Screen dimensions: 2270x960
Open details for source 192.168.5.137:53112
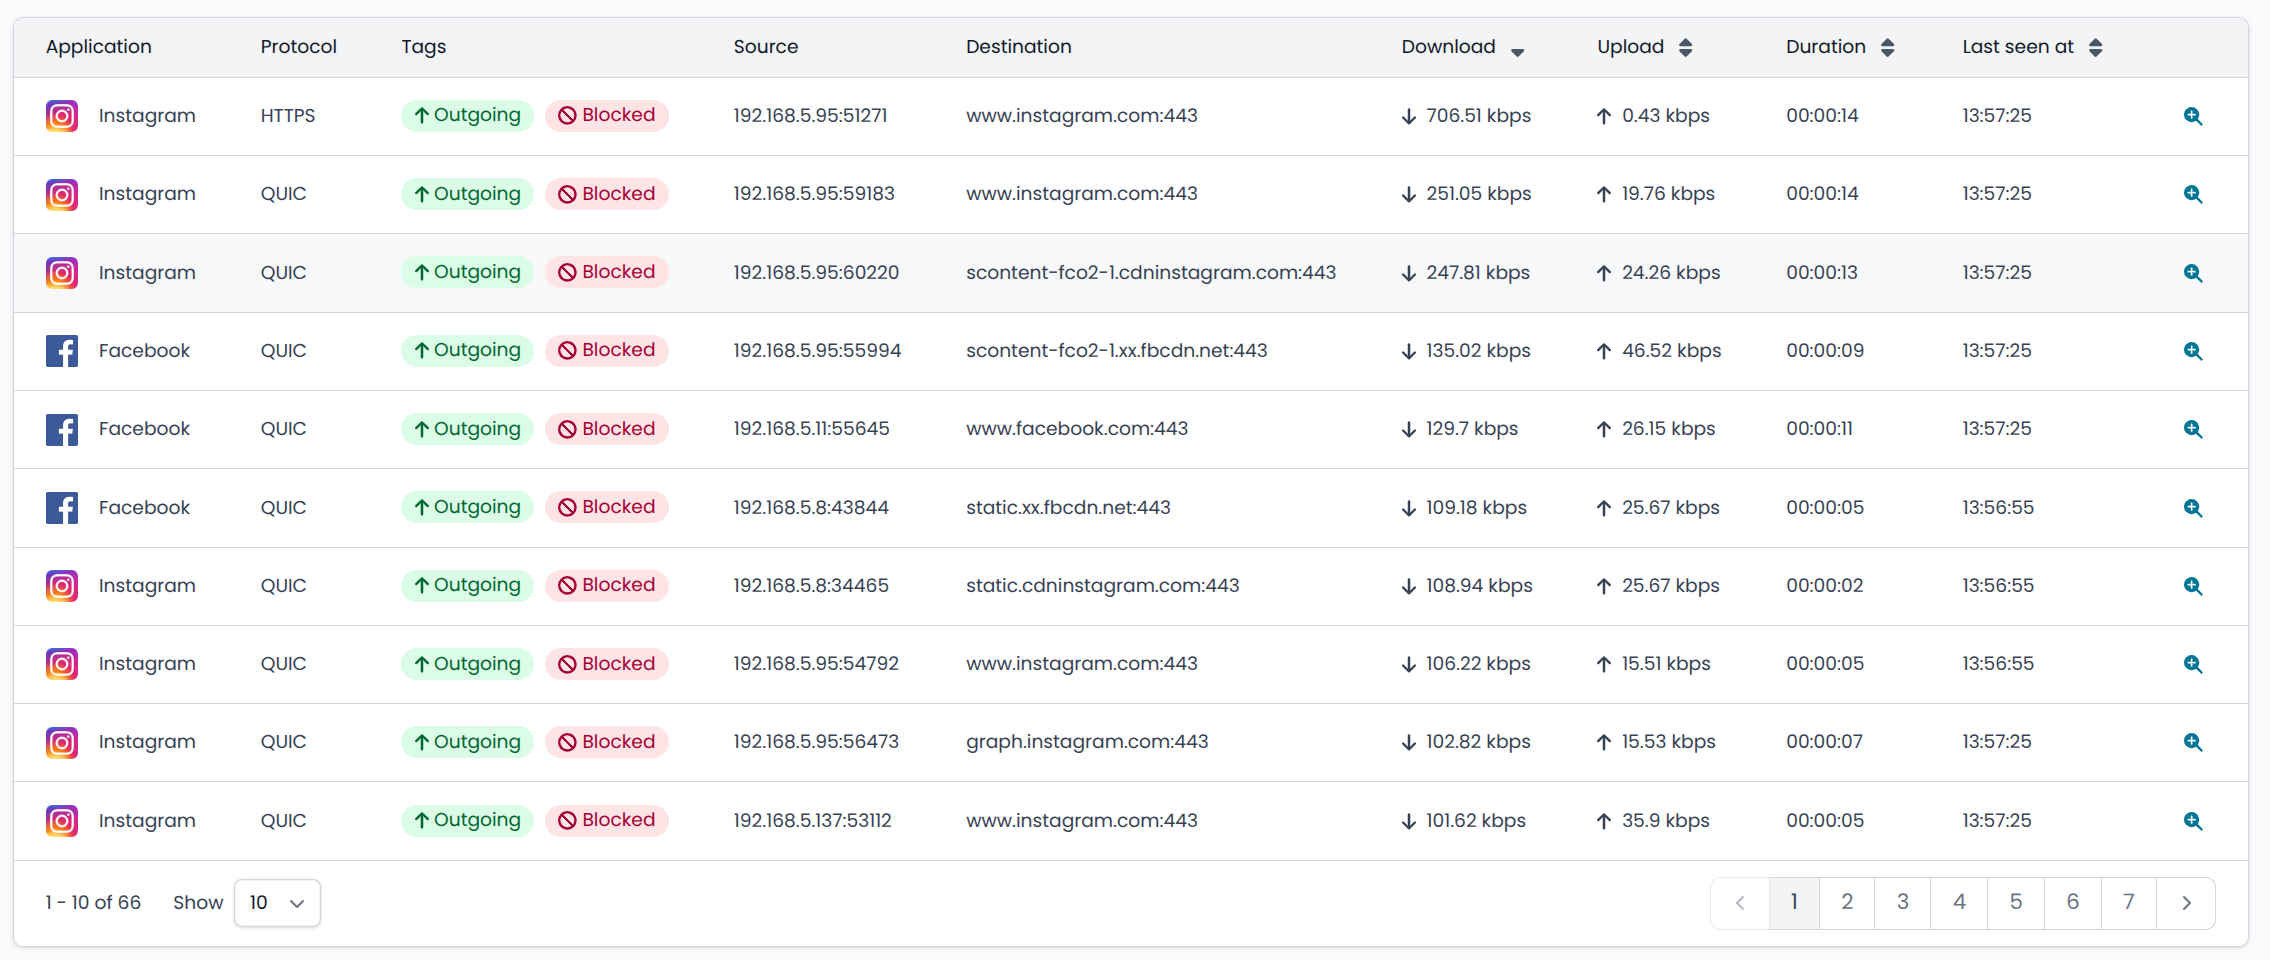pos(2192,821)
